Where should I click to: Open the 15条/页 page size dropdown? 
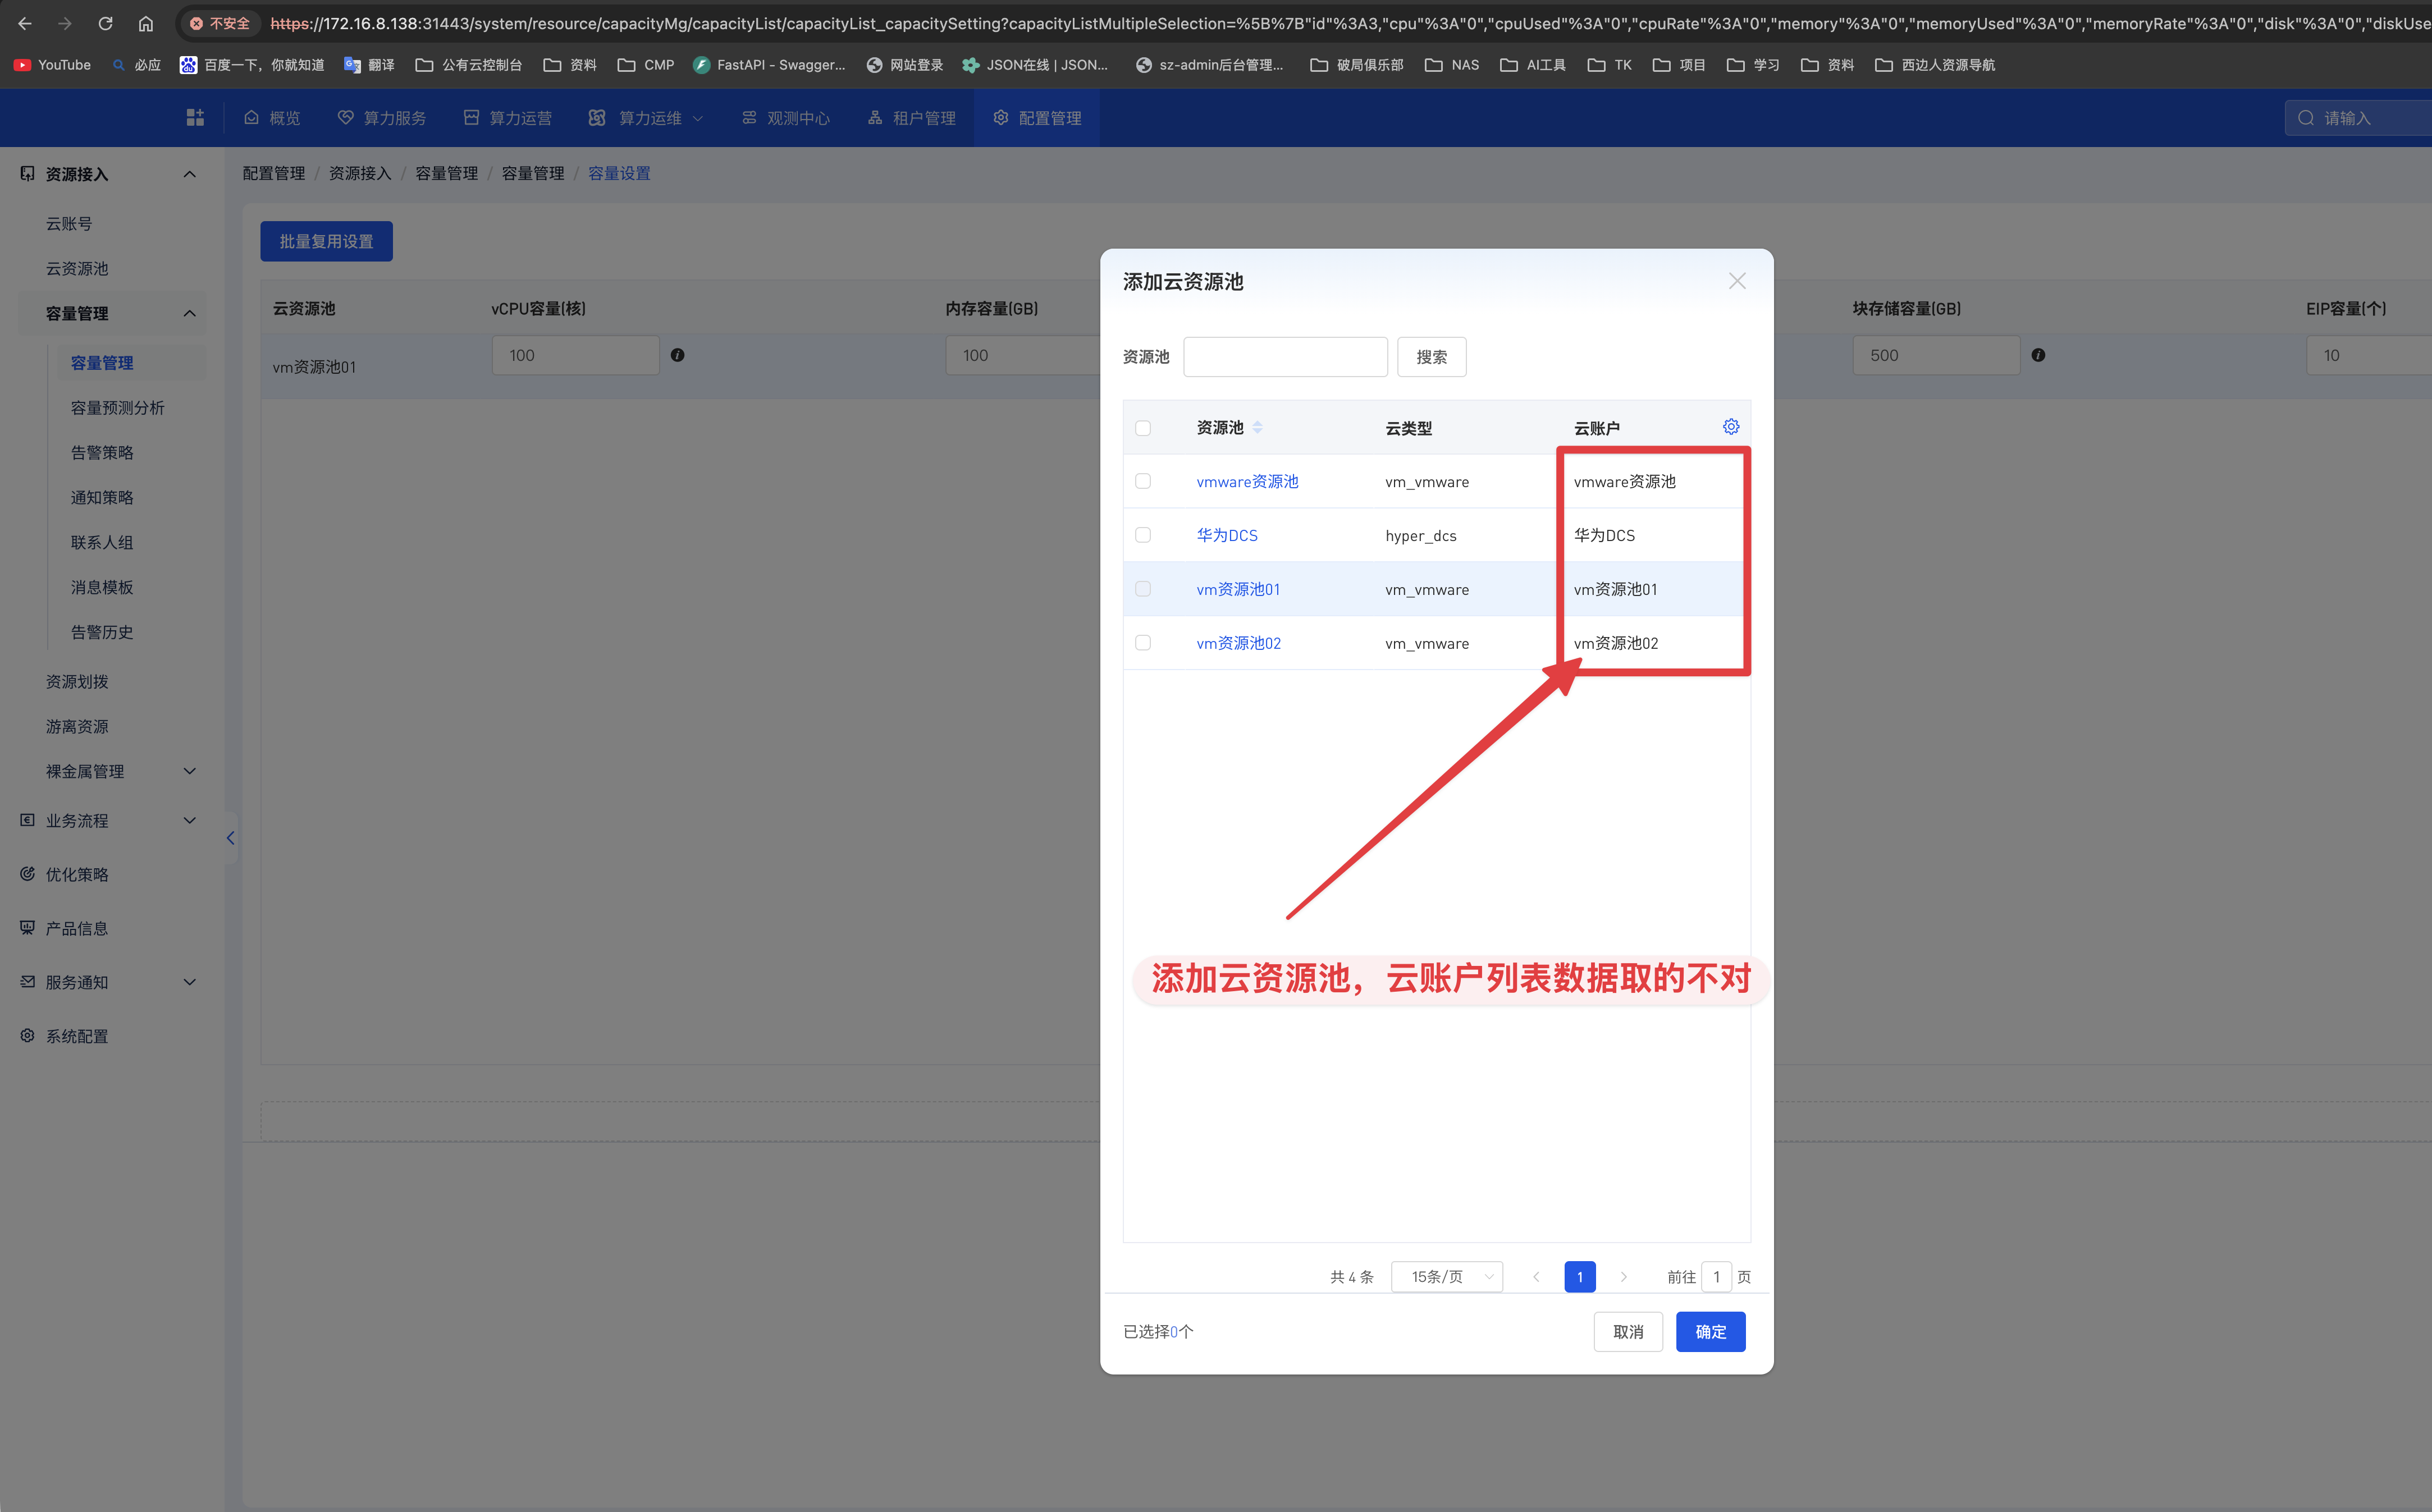click(x=1446, y=1277)
